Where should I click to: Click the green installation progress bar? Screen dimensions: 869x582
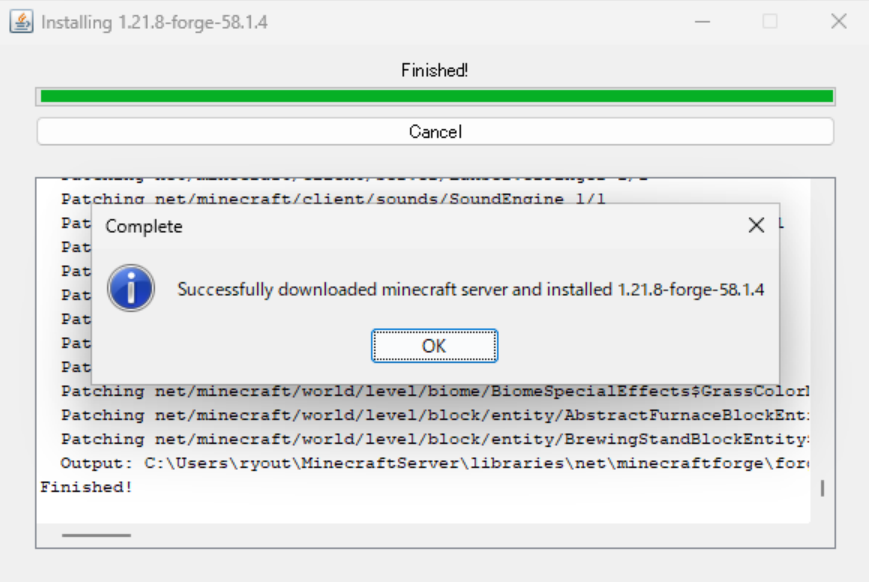[435, 96]
